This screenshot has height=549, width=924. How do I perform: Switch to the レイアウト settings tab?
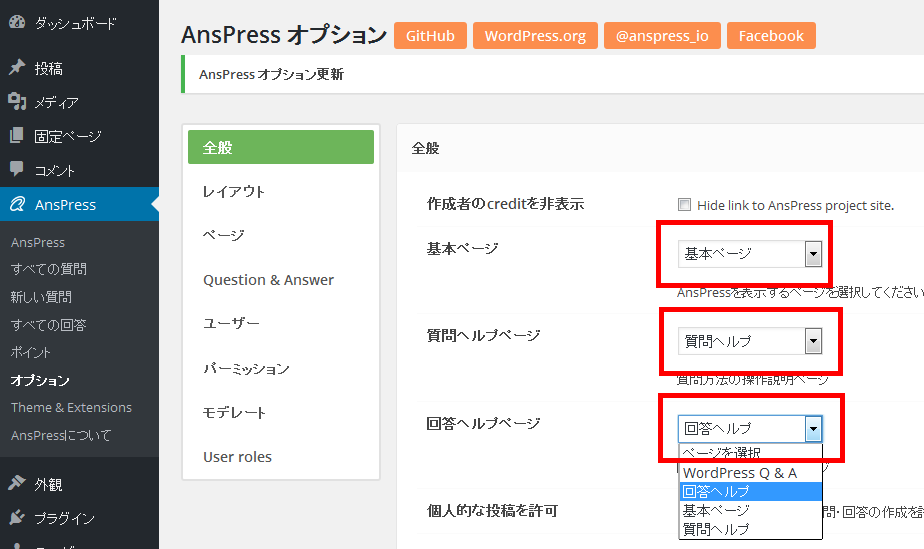(x=280, y=191)
